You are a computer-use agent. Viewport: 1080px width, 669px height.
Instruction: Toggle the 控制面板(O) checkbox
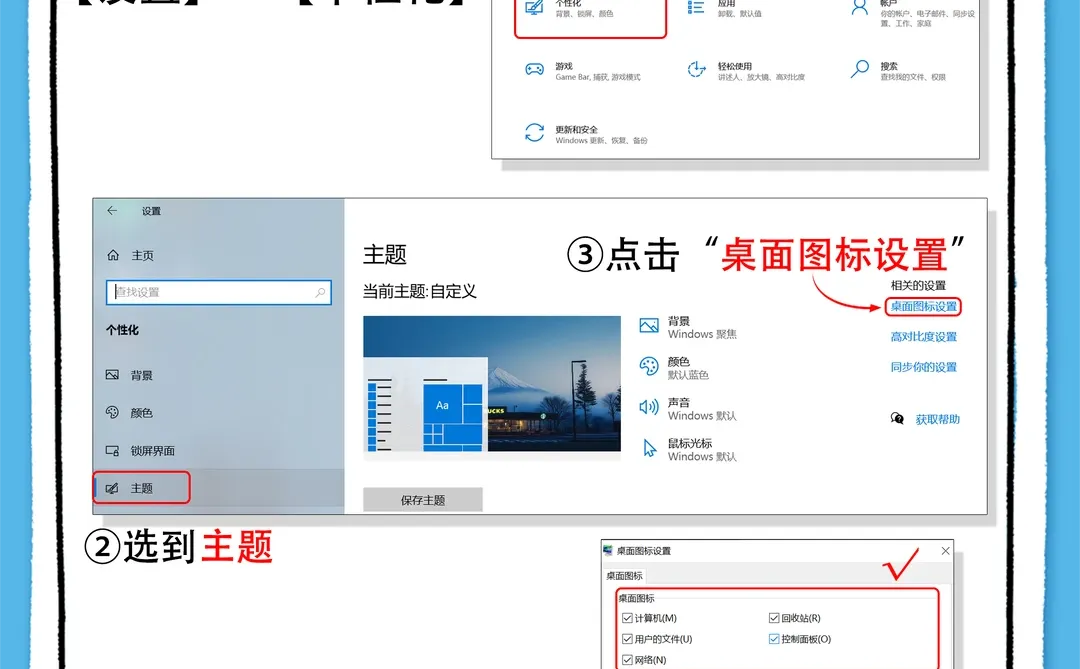pos(774,639)
